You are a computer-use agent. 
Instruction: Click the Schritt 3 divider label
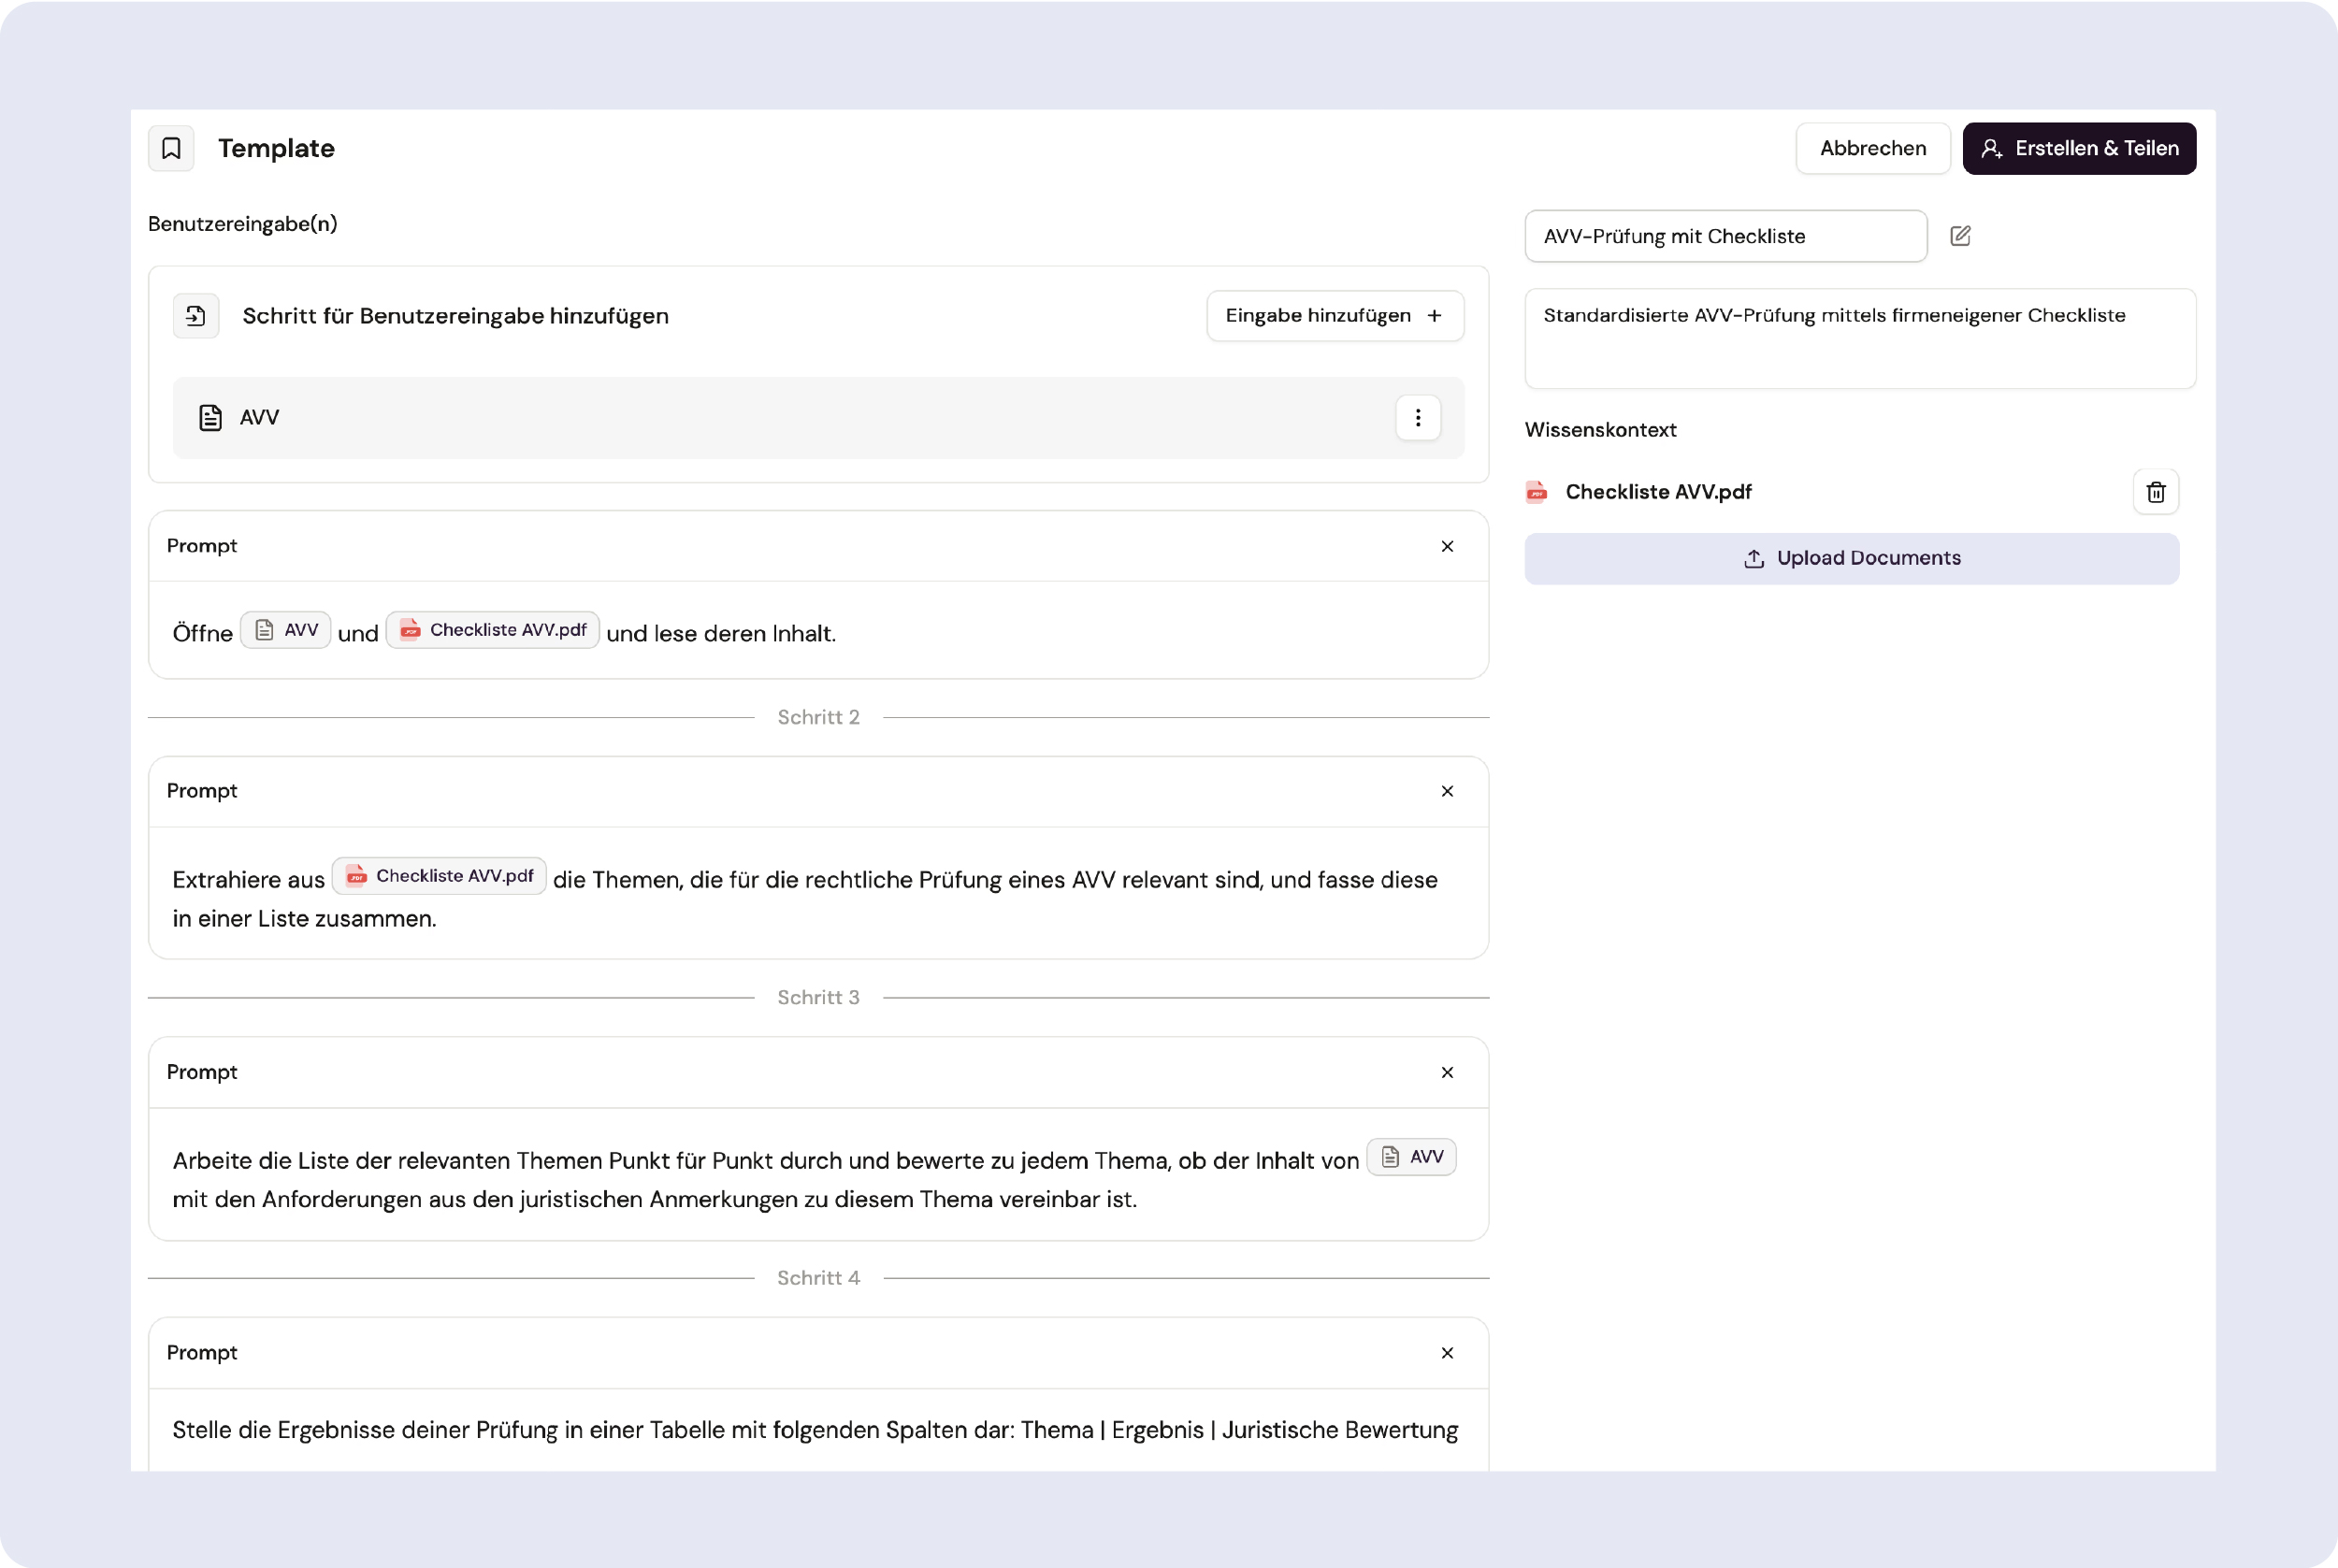pyautogui.click(x=818, y=997)
